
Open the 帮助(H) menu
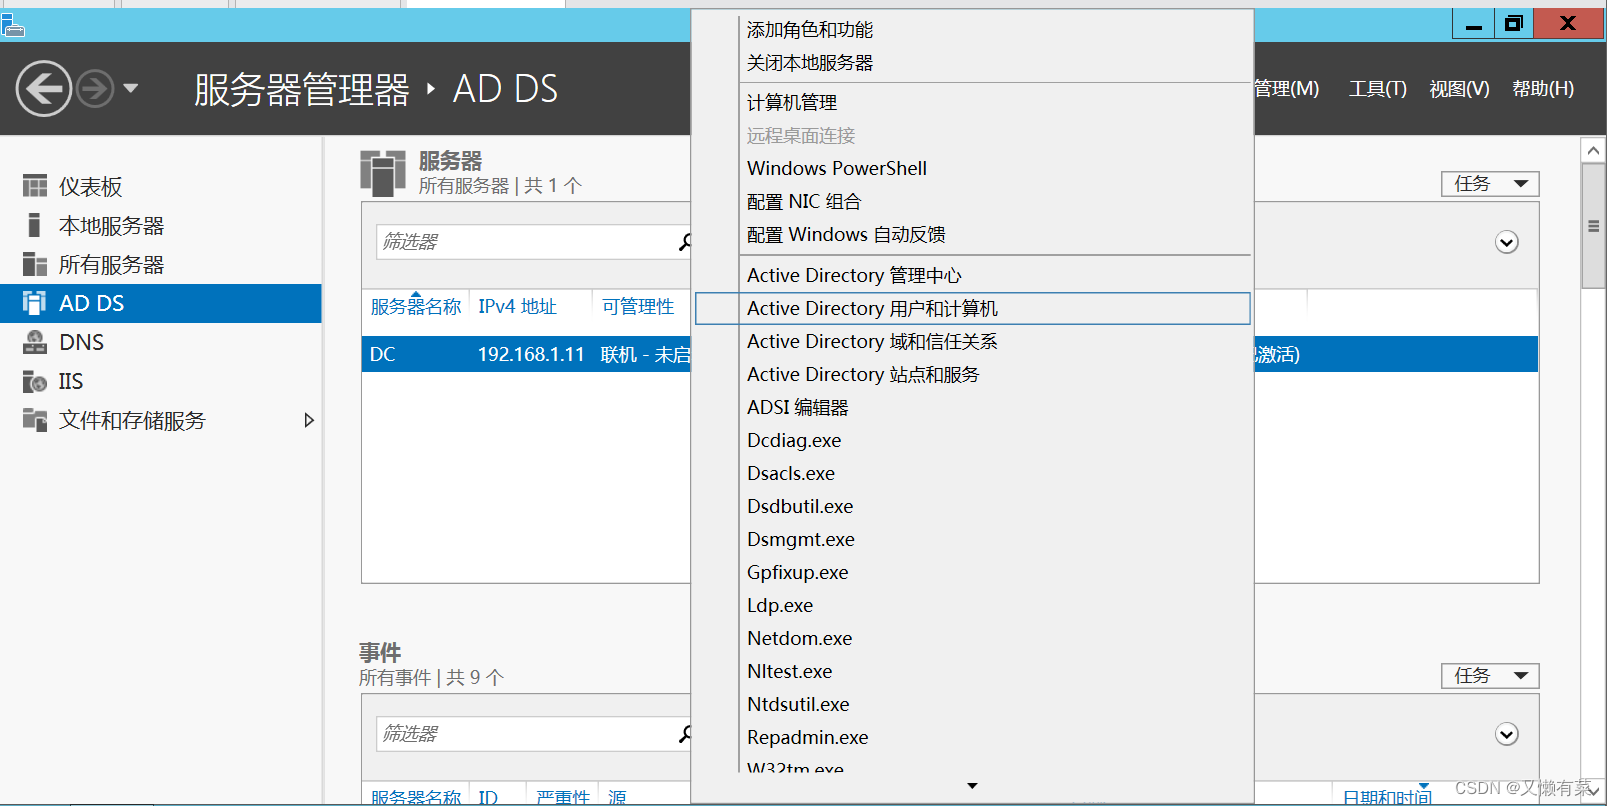coord(1543,89)
